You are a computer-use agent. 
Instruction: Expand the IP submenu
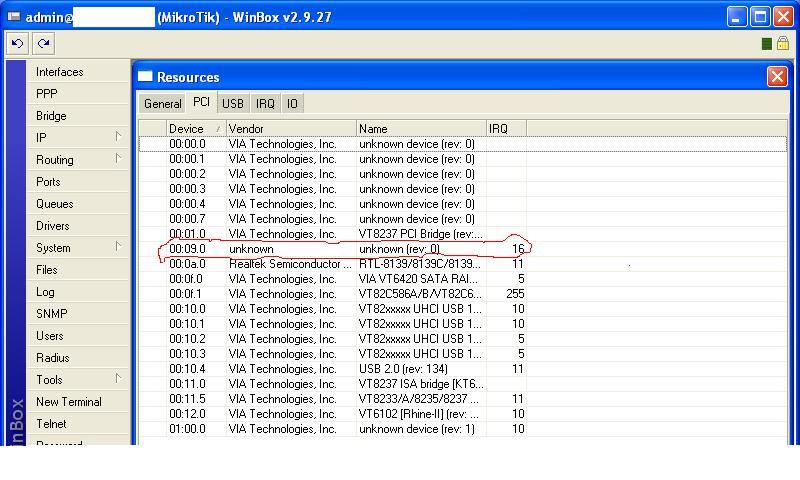(x=117, y=137)
